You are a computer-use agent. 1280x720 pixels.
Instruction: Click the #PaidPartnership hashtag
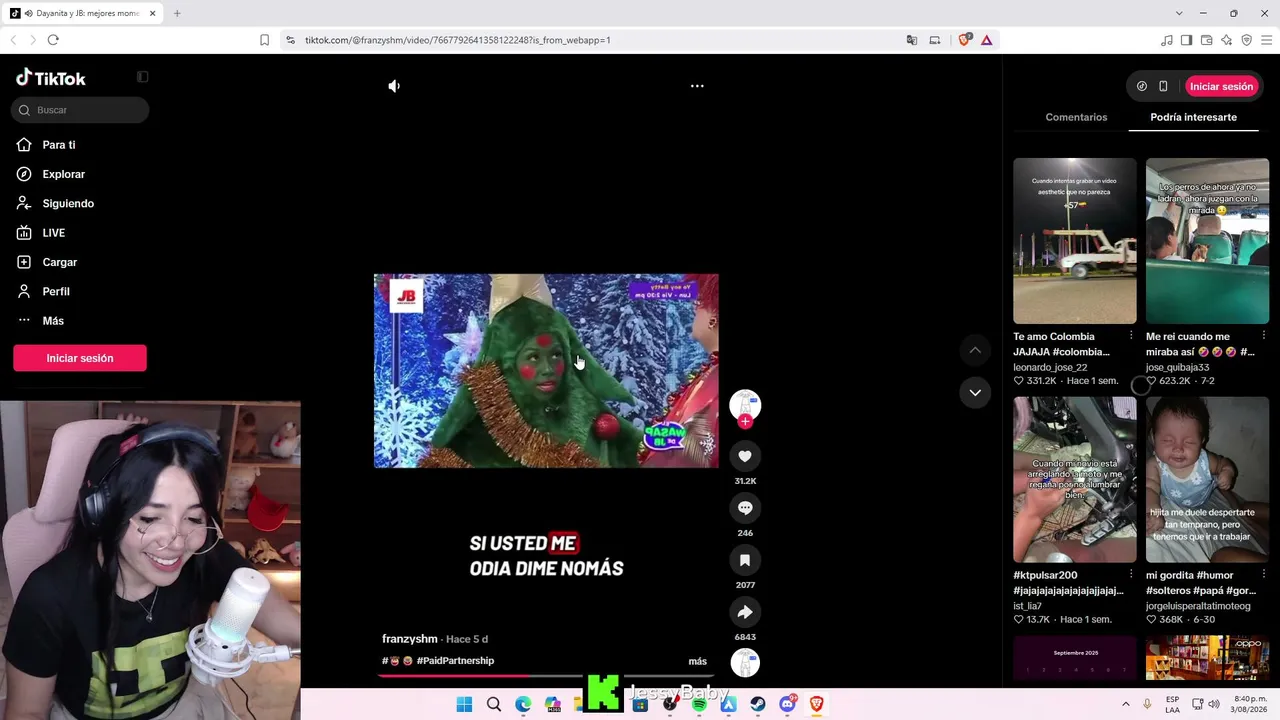point(455,661)
